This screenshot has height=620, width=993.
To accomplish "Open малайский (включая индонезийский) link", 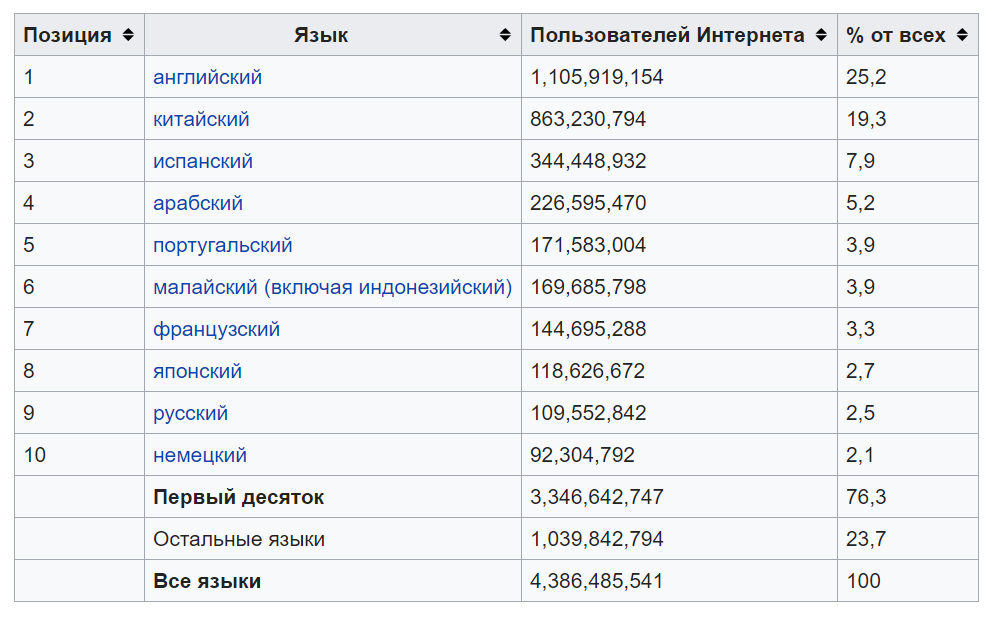I will (x=332, y=287).
